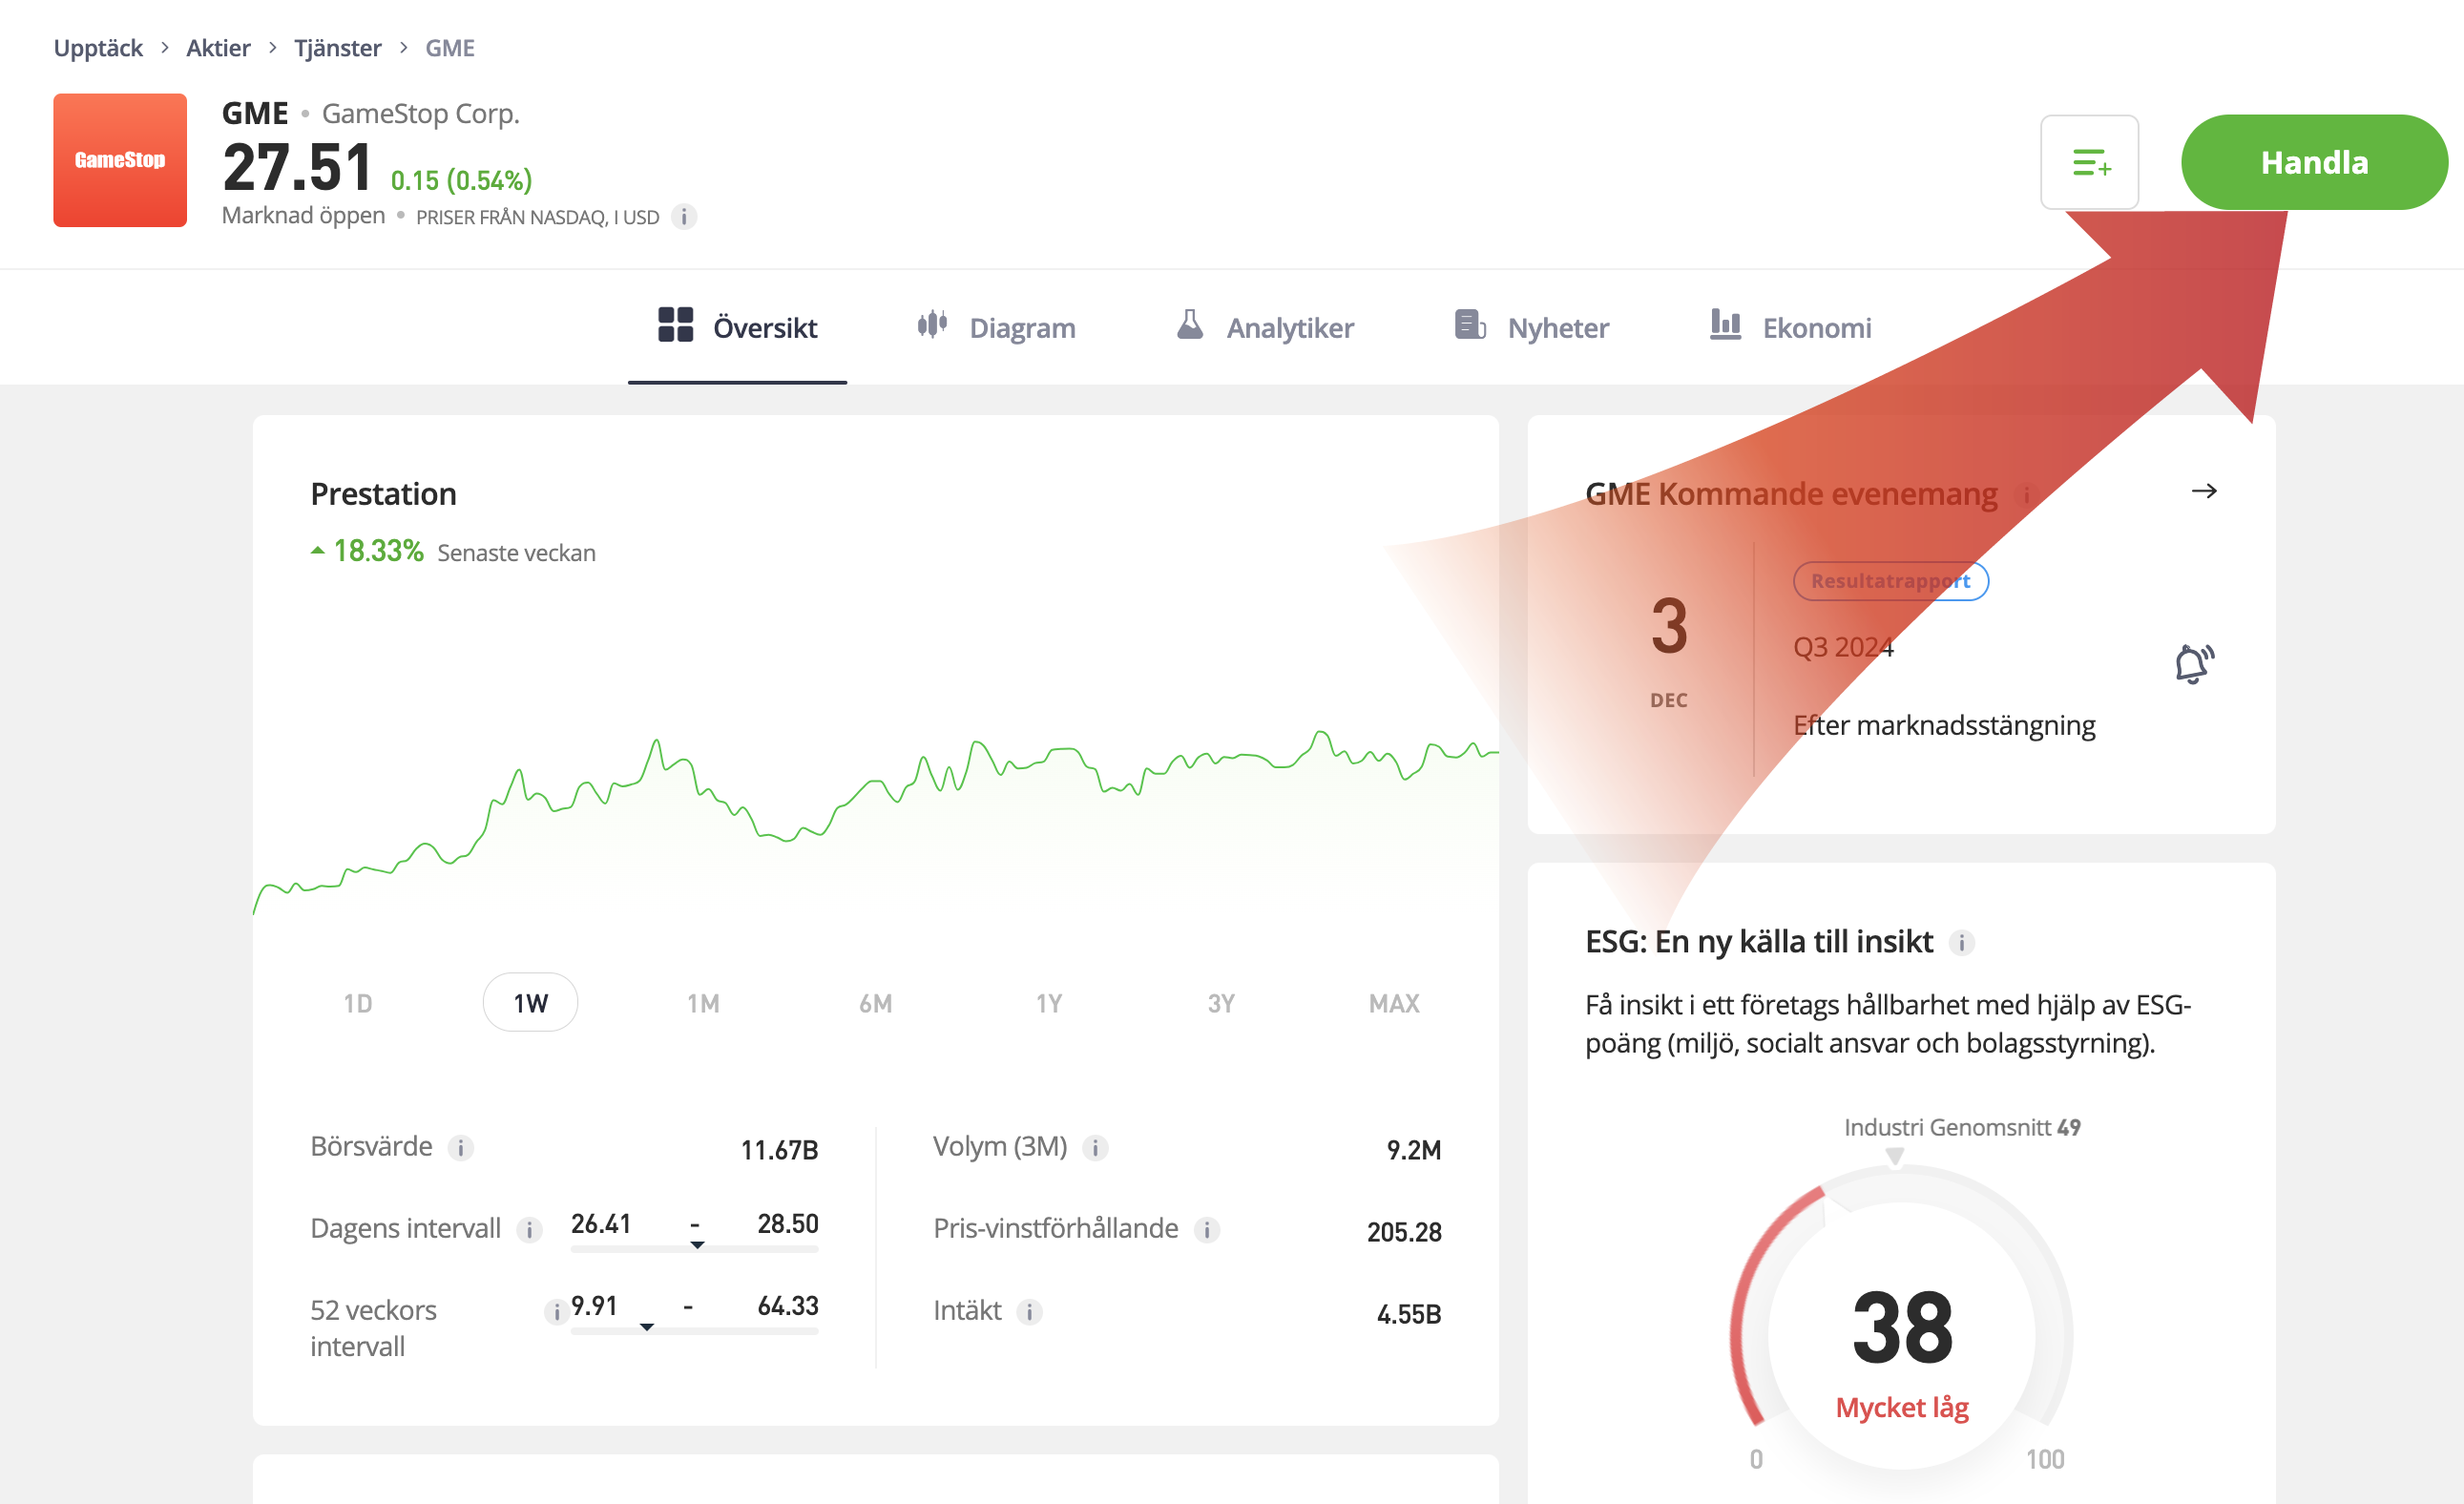Screen dimensions: 2464x1504
Task: Go to Aktier in breadcrumb
Action: click(x=218, y=48)
